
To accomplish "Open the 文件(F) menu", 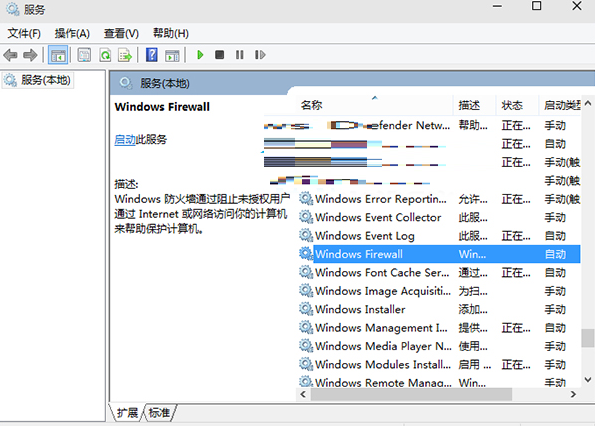I will pos(24,33).
